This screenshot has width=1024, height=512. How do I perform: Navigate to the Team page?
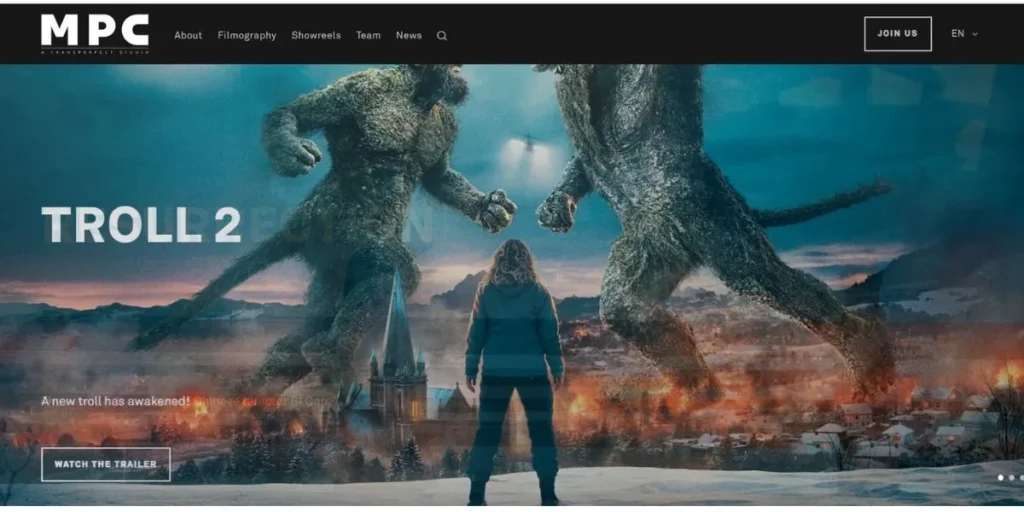[x=368, y=35]
